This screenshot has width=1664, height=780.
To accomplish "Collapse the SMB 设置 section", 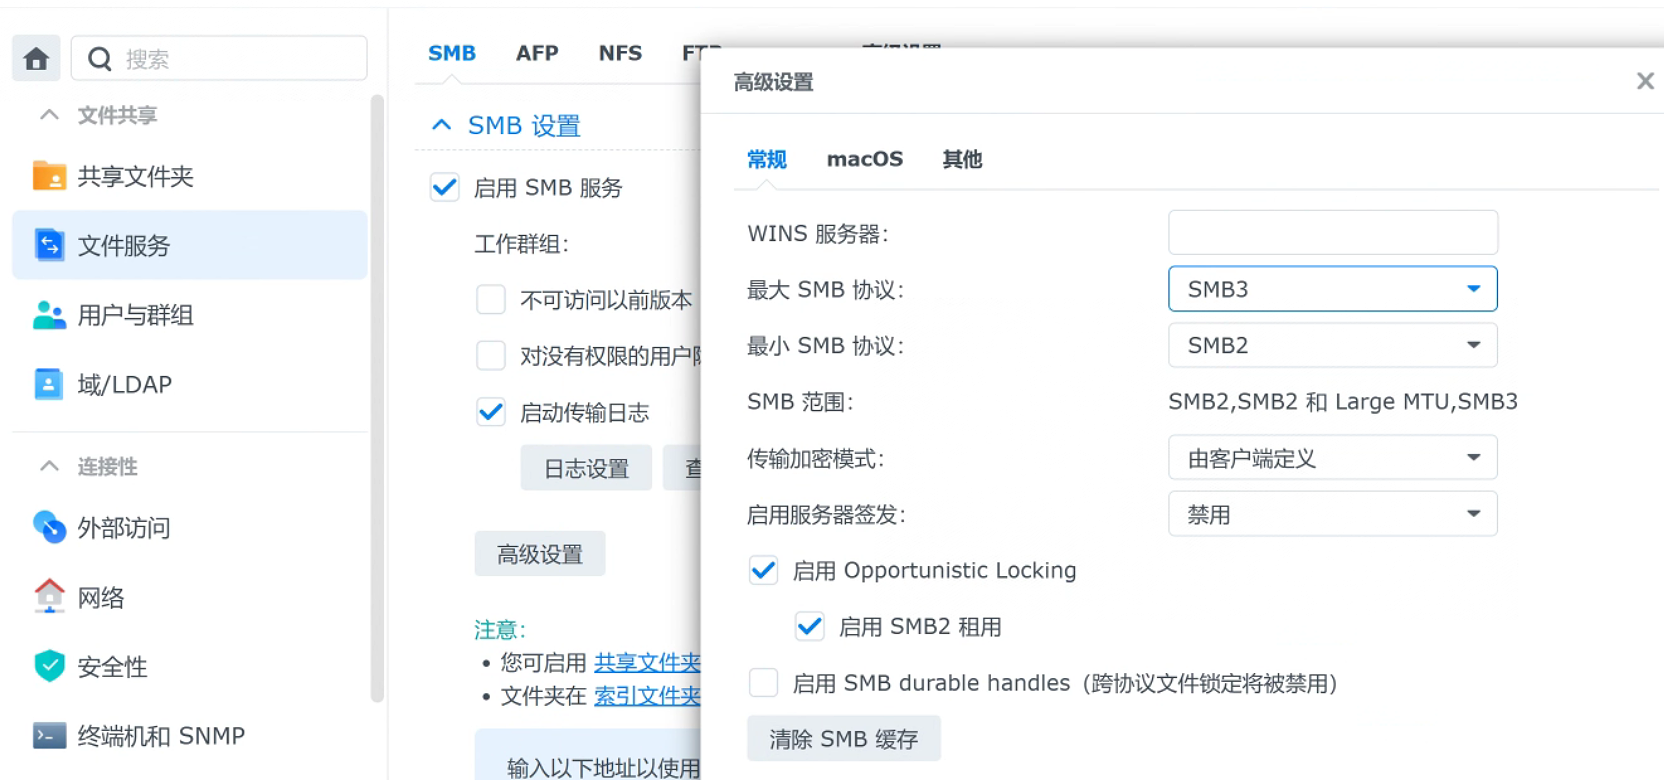I will [441, 125].
